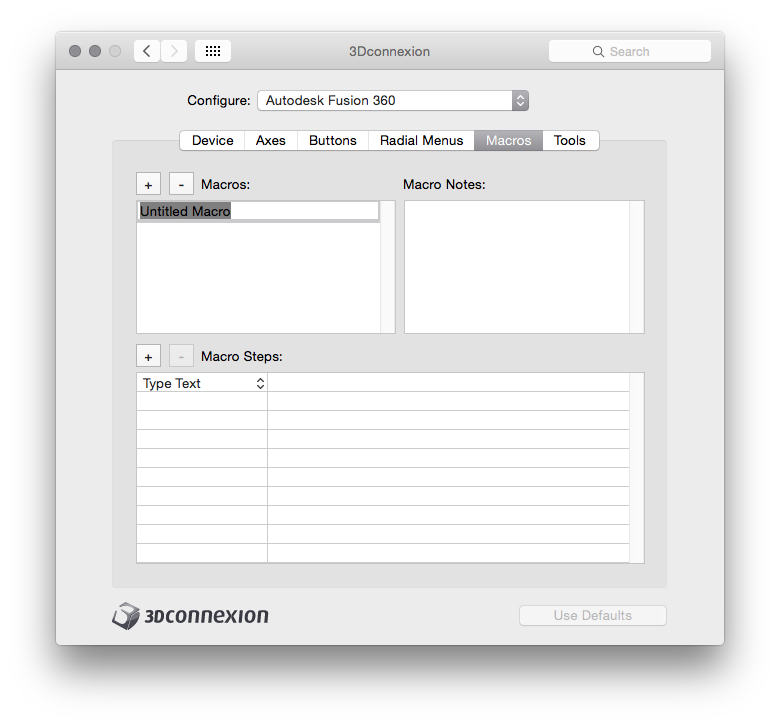Click the Use Defaults button

(x=593, y=616)
